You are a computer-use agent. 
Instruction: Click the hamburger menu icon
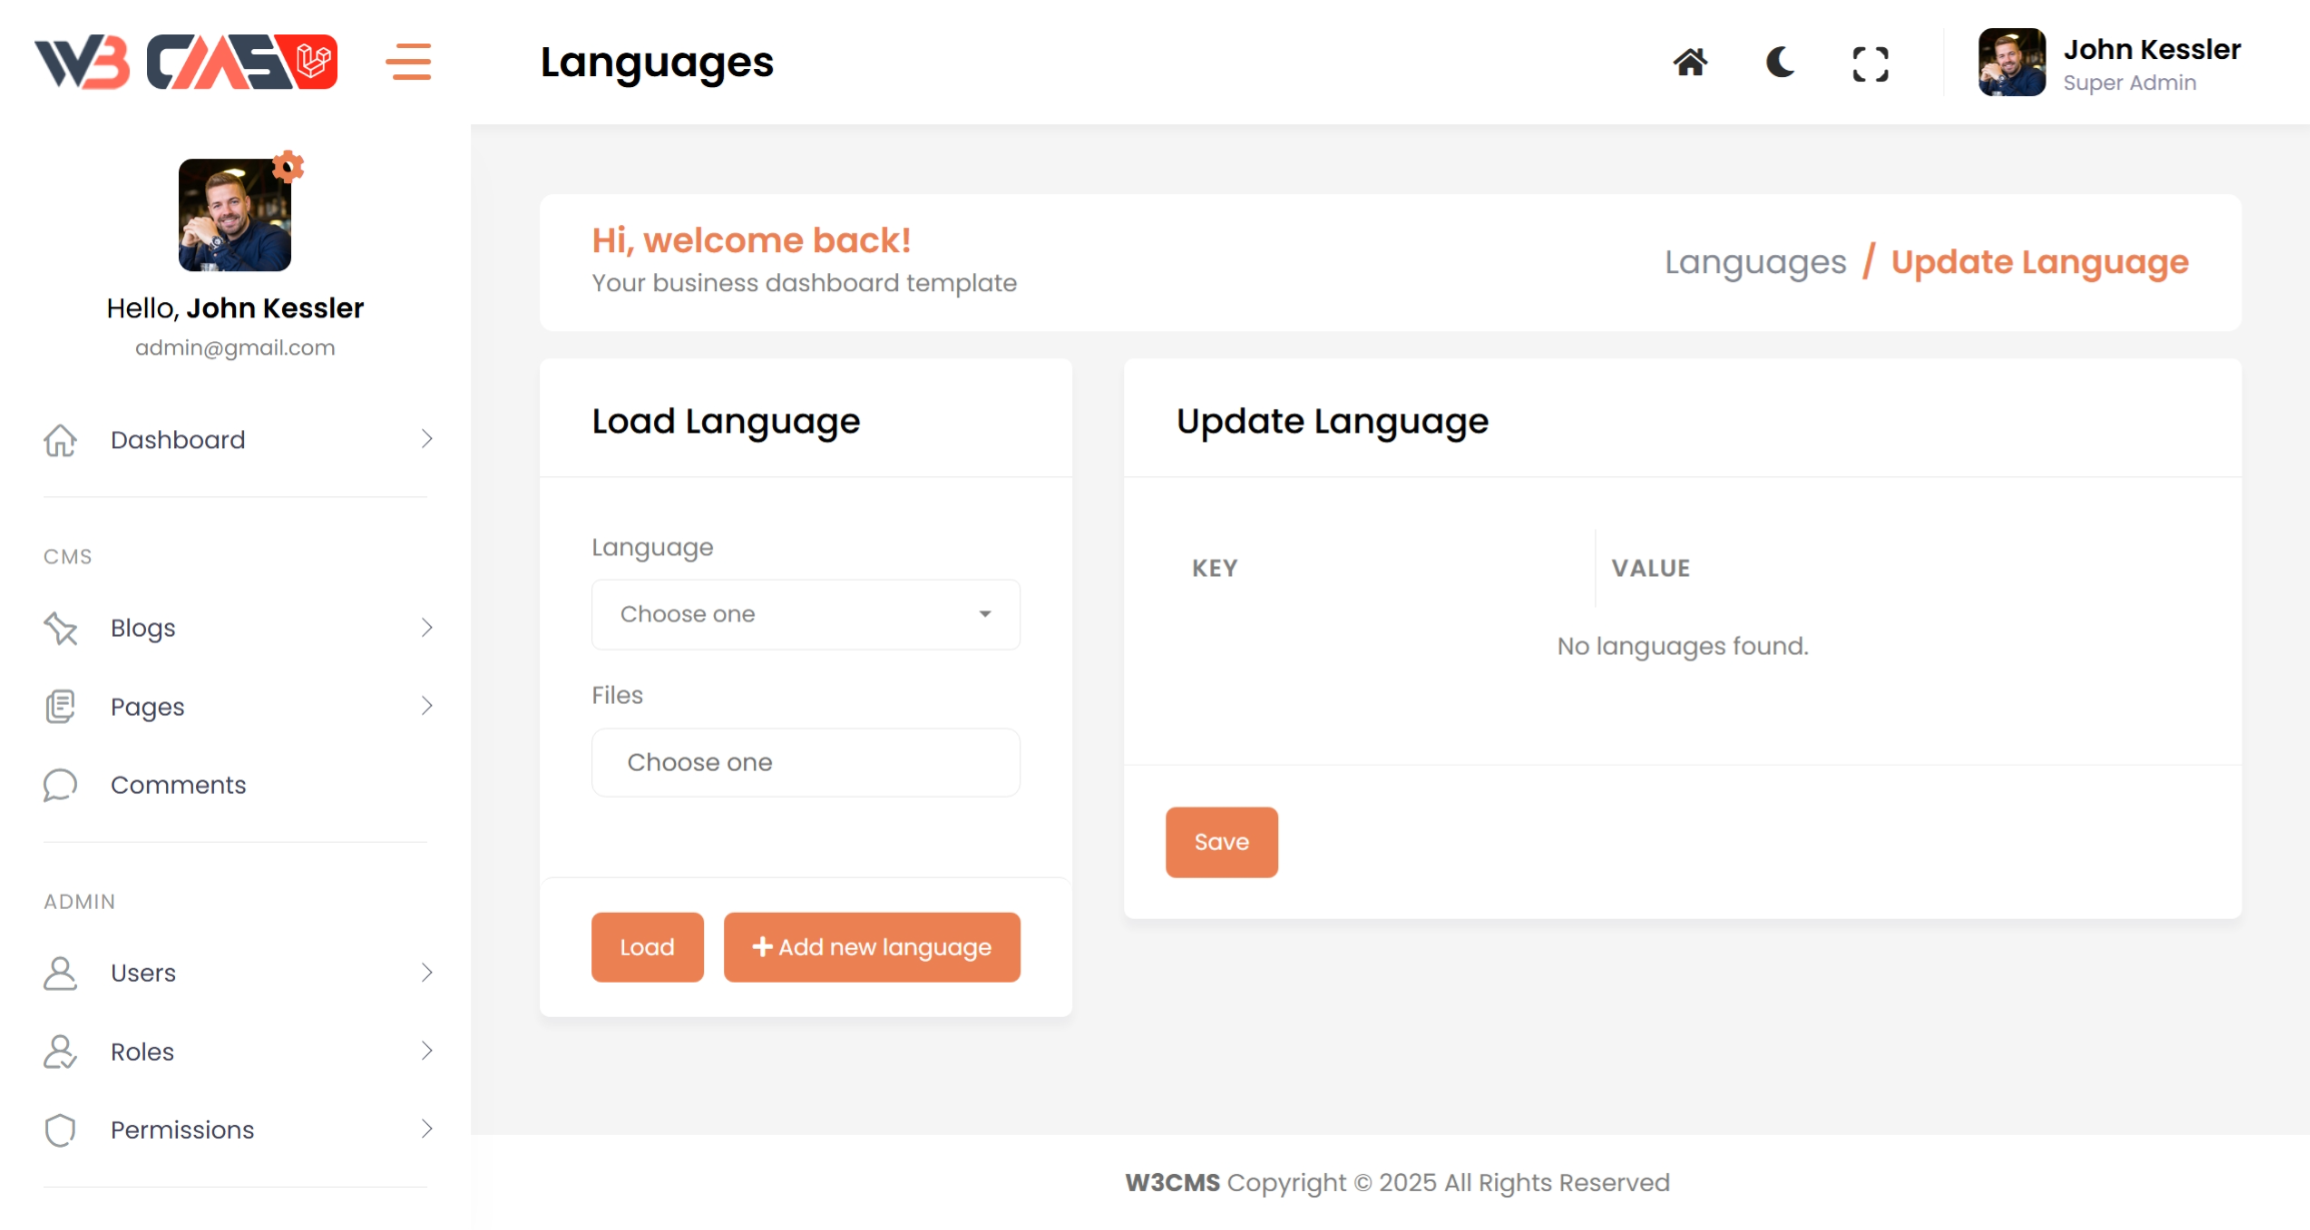tap(408, 62)
